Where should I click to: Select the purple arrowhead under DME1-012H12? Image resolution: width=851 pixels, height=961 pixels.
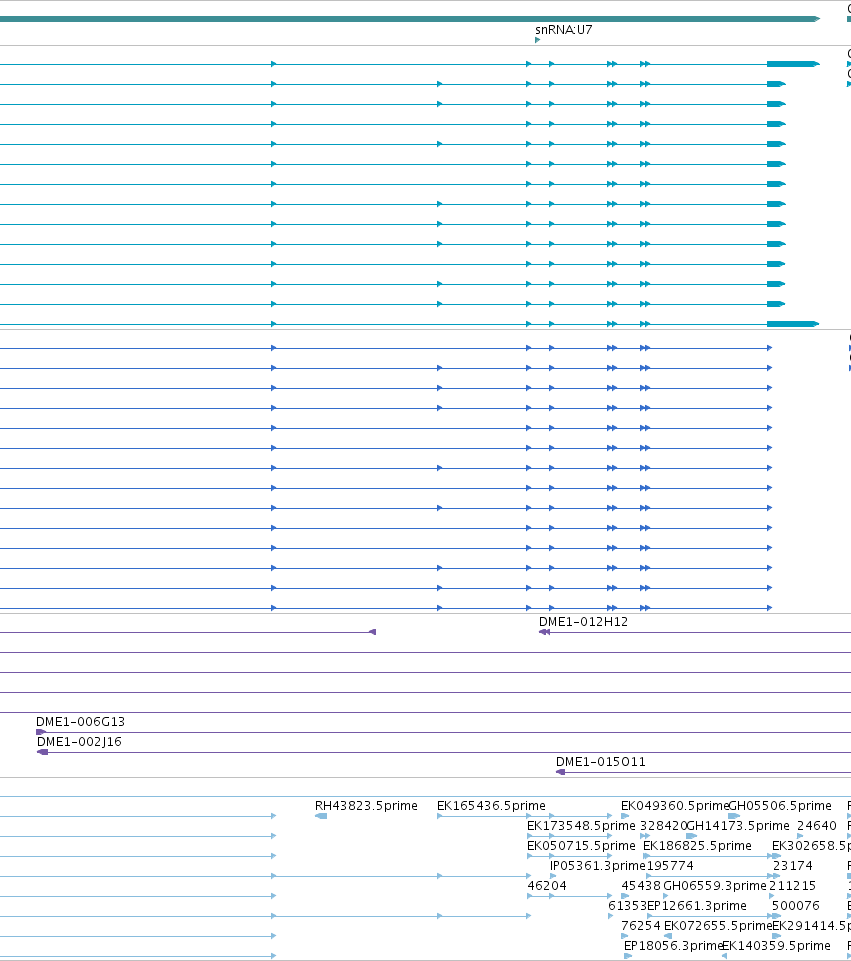click(x=544, y=632)
